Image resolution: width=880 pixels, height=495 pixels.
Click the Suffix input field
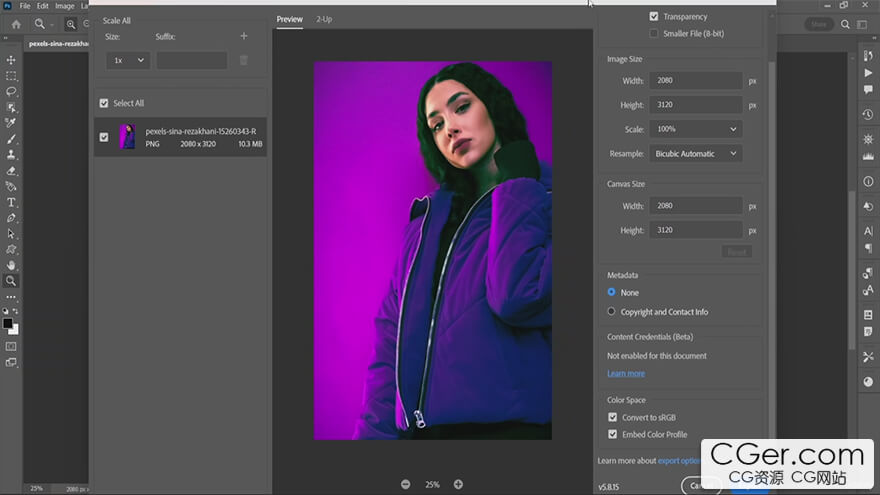coord(192,60)
